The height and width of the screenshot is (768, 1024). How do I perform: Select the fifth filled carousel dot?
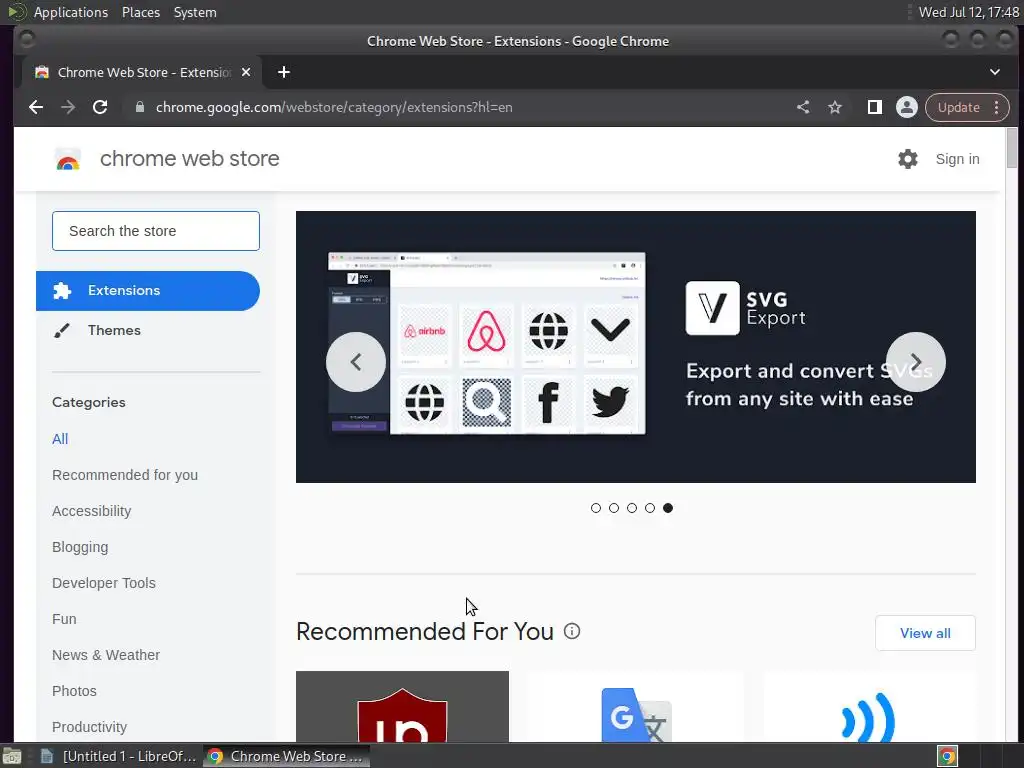667,508
